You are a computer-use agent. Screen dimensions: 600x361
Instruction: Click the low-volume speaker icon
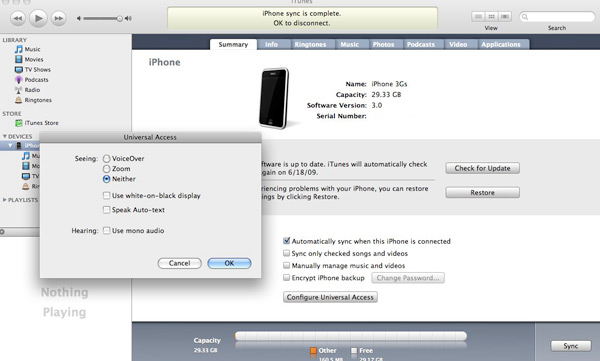79,18
